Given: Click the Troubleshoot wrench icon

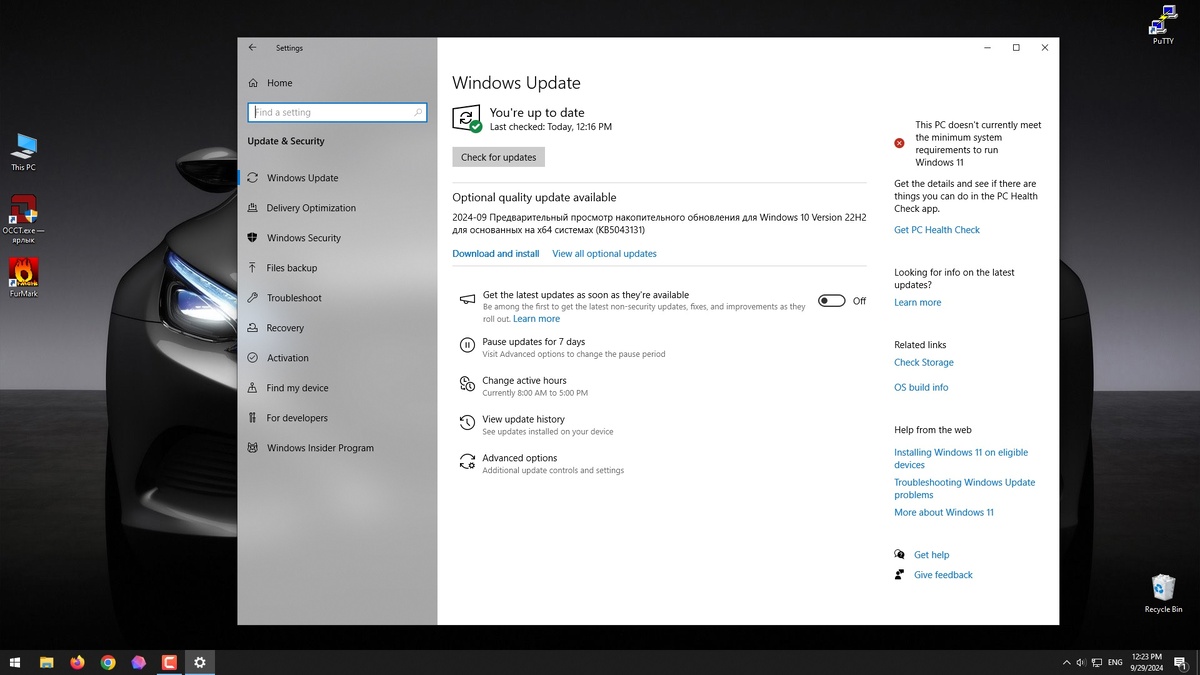Looking at the screenshot, I should click(x=253, y=298).
